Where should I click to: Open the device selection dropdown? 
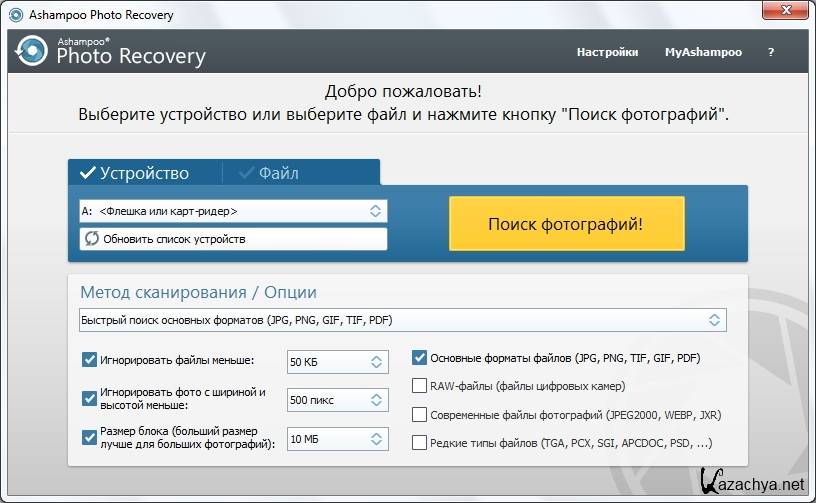[x=233, y=211]
